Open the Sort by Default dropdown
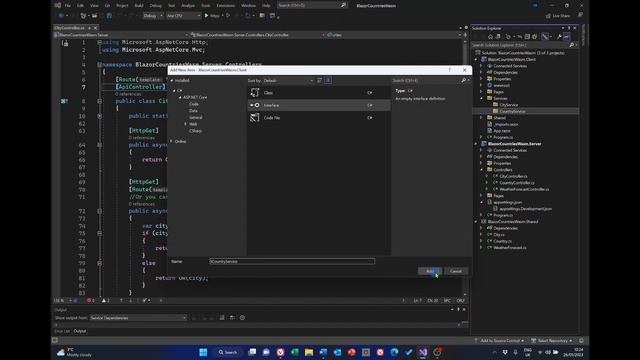 289,80
